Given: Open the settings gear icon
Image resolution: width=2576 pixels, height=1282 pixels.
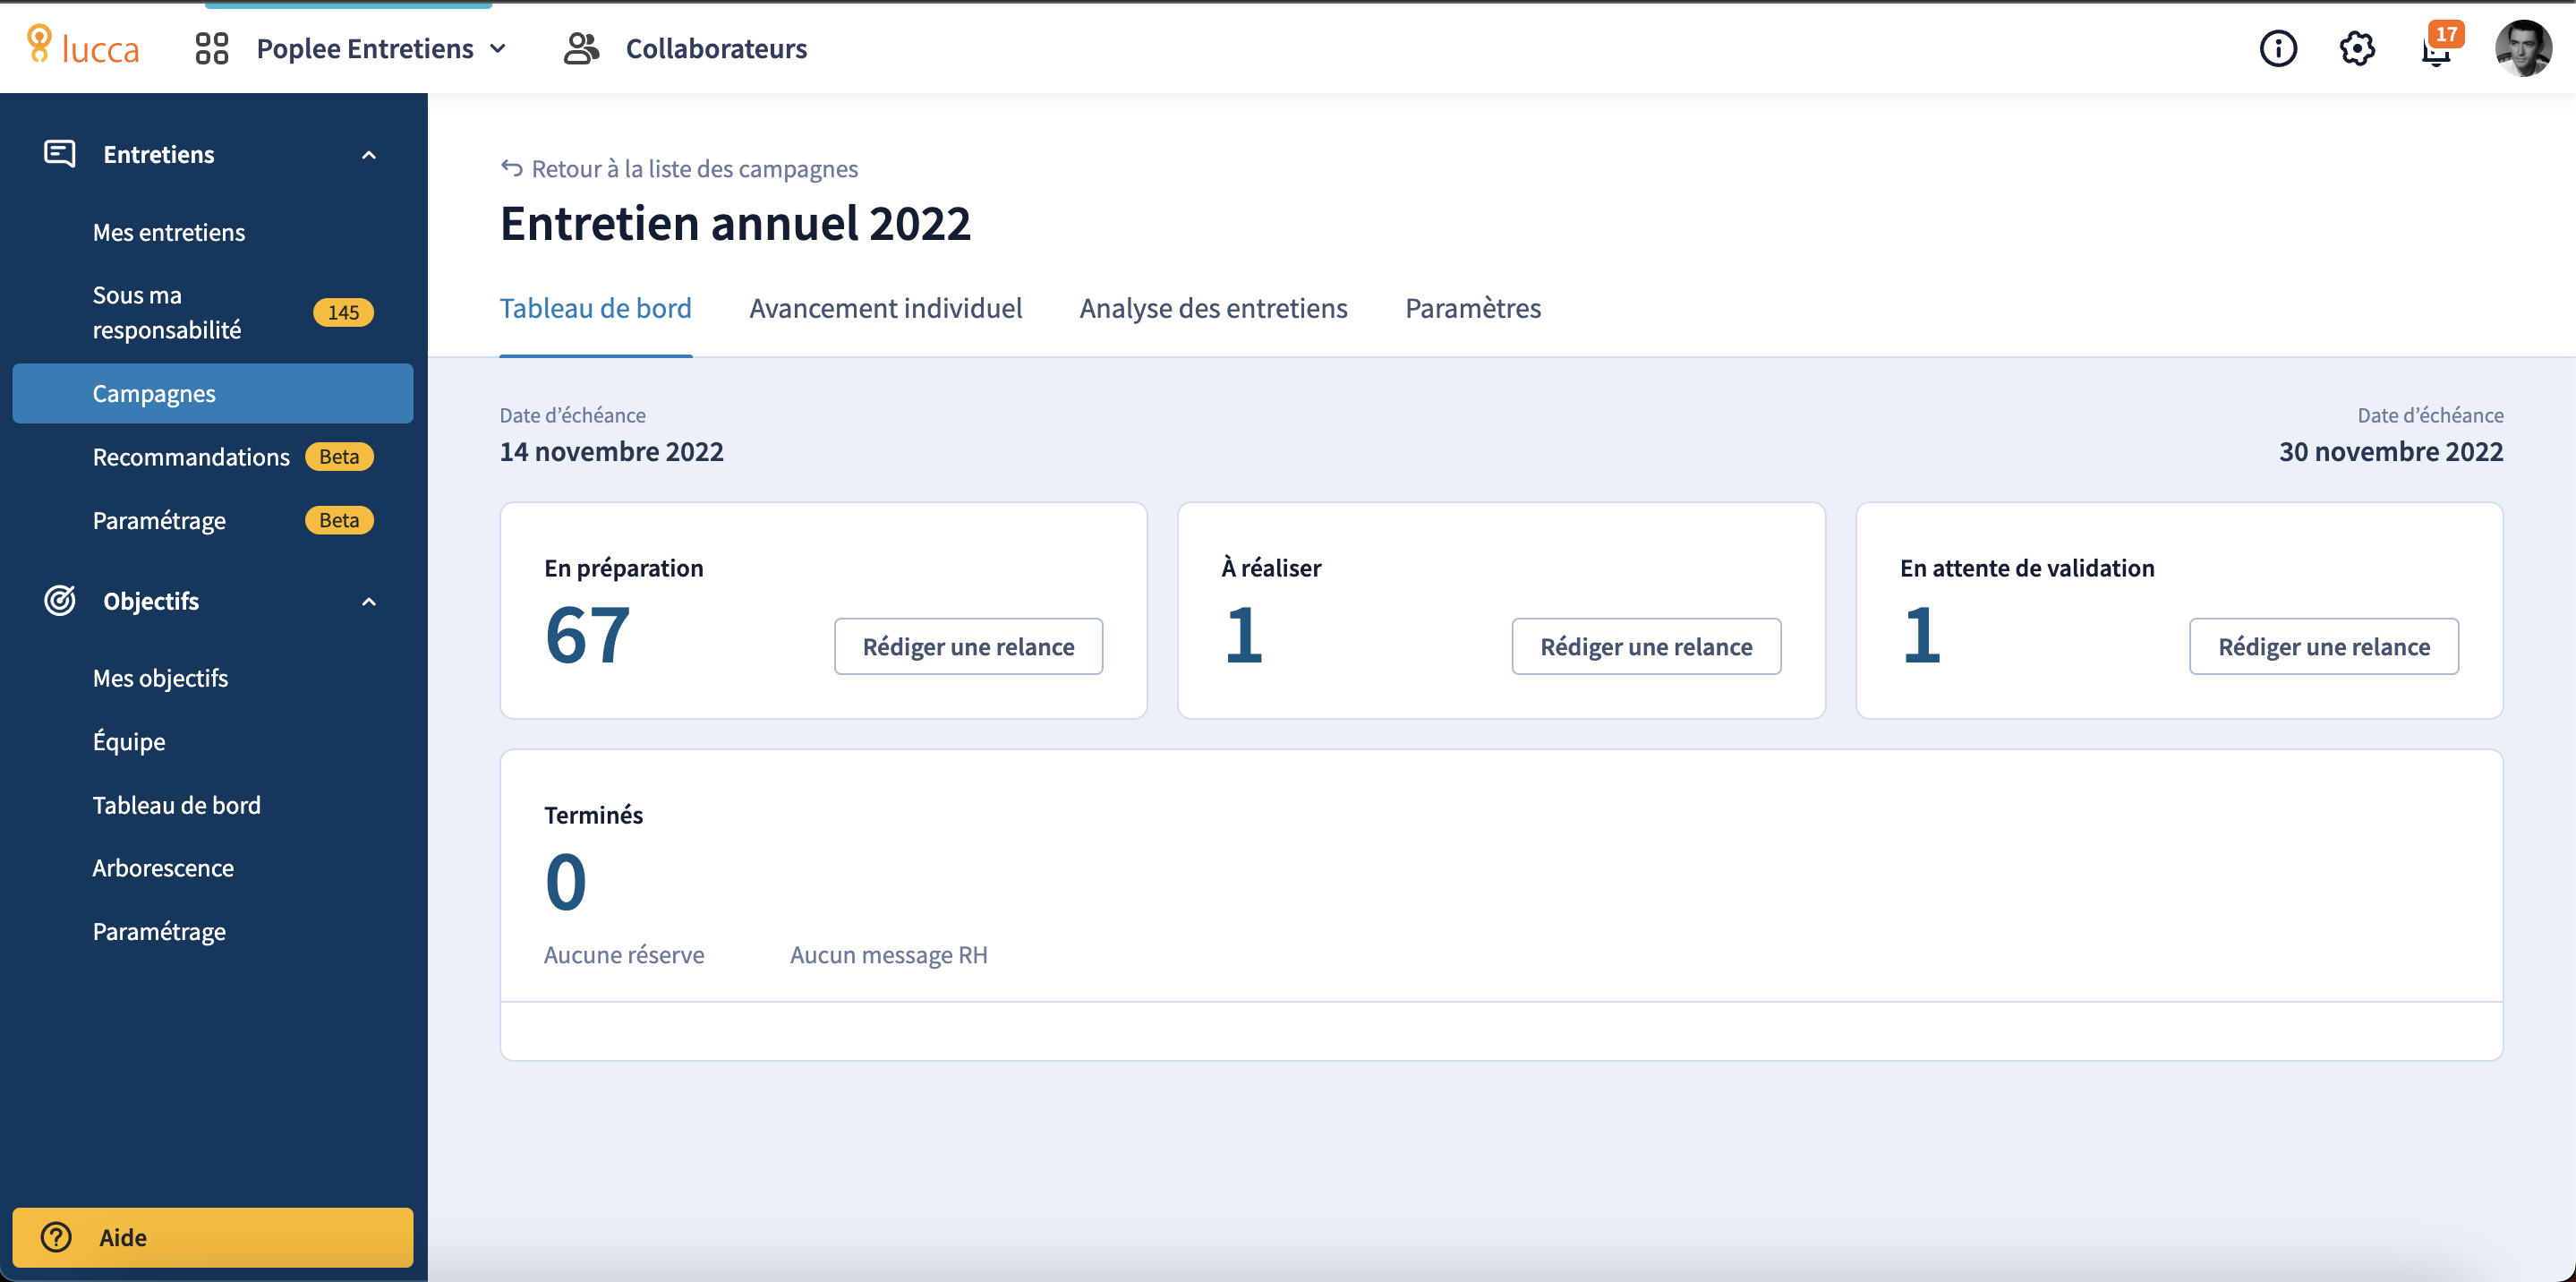Looking at the screenshot, I should pyautogui.click(x=2357, y=48).
